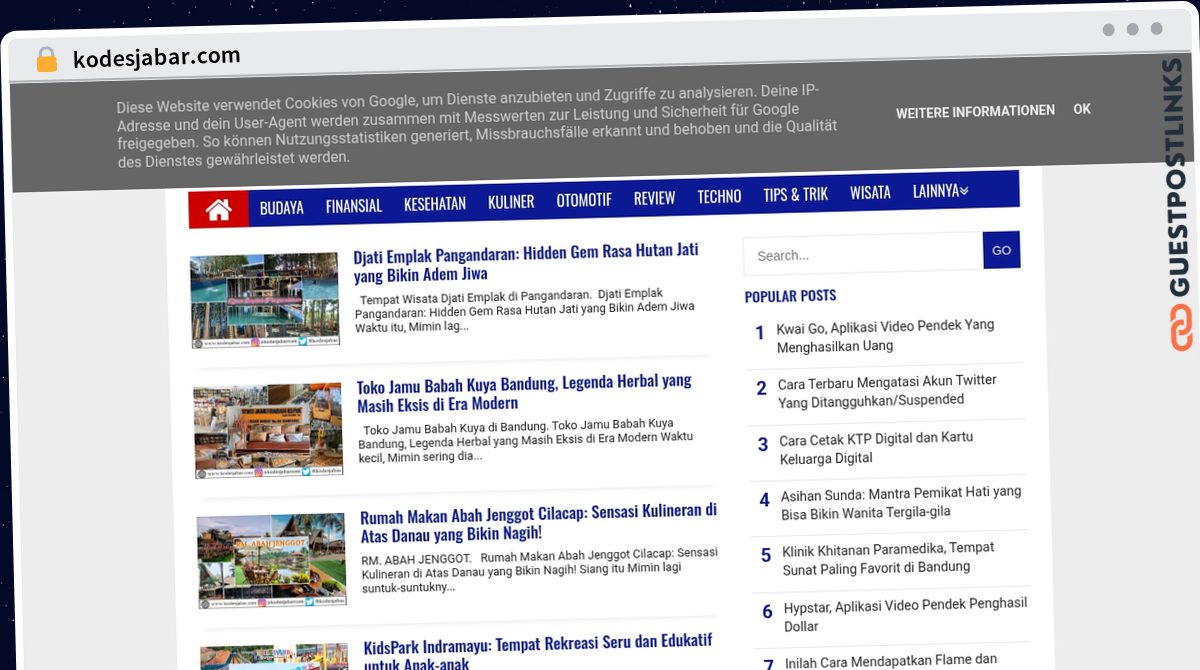1200x670 pixels.
Task: Focus the Search input field
Action: [863, 254]
